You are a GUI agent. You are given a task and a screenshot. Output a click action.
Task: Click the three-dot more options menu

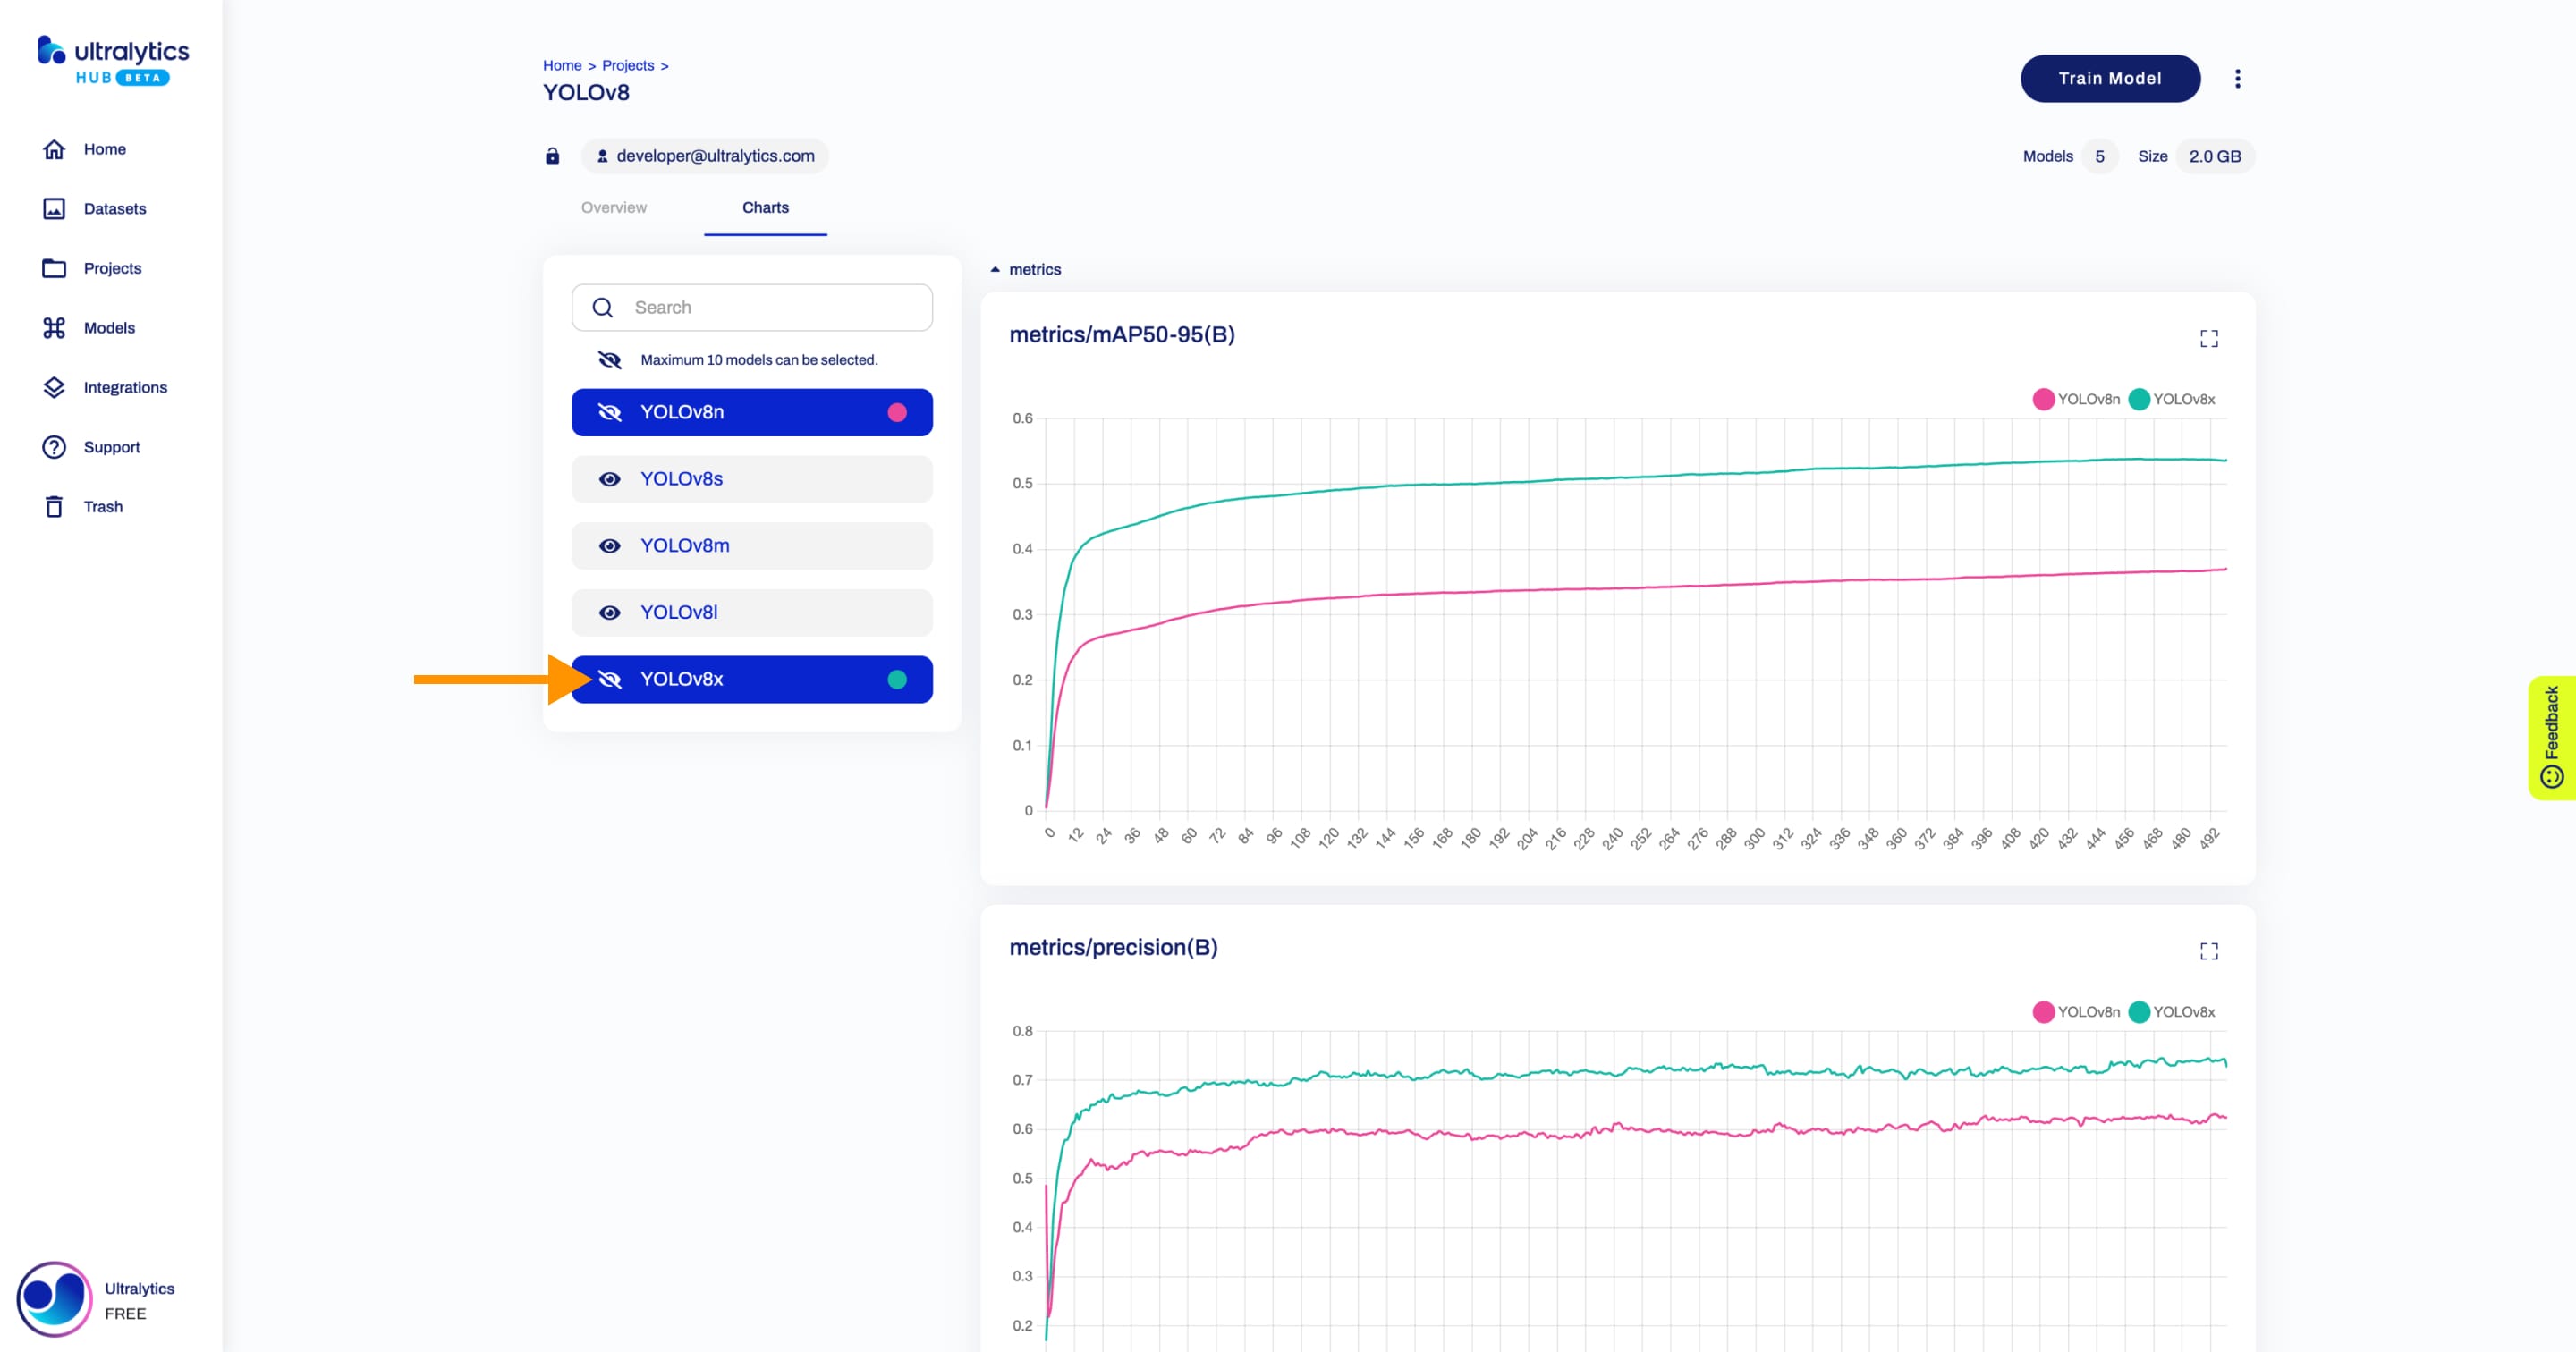click(x=2237, y=79)
